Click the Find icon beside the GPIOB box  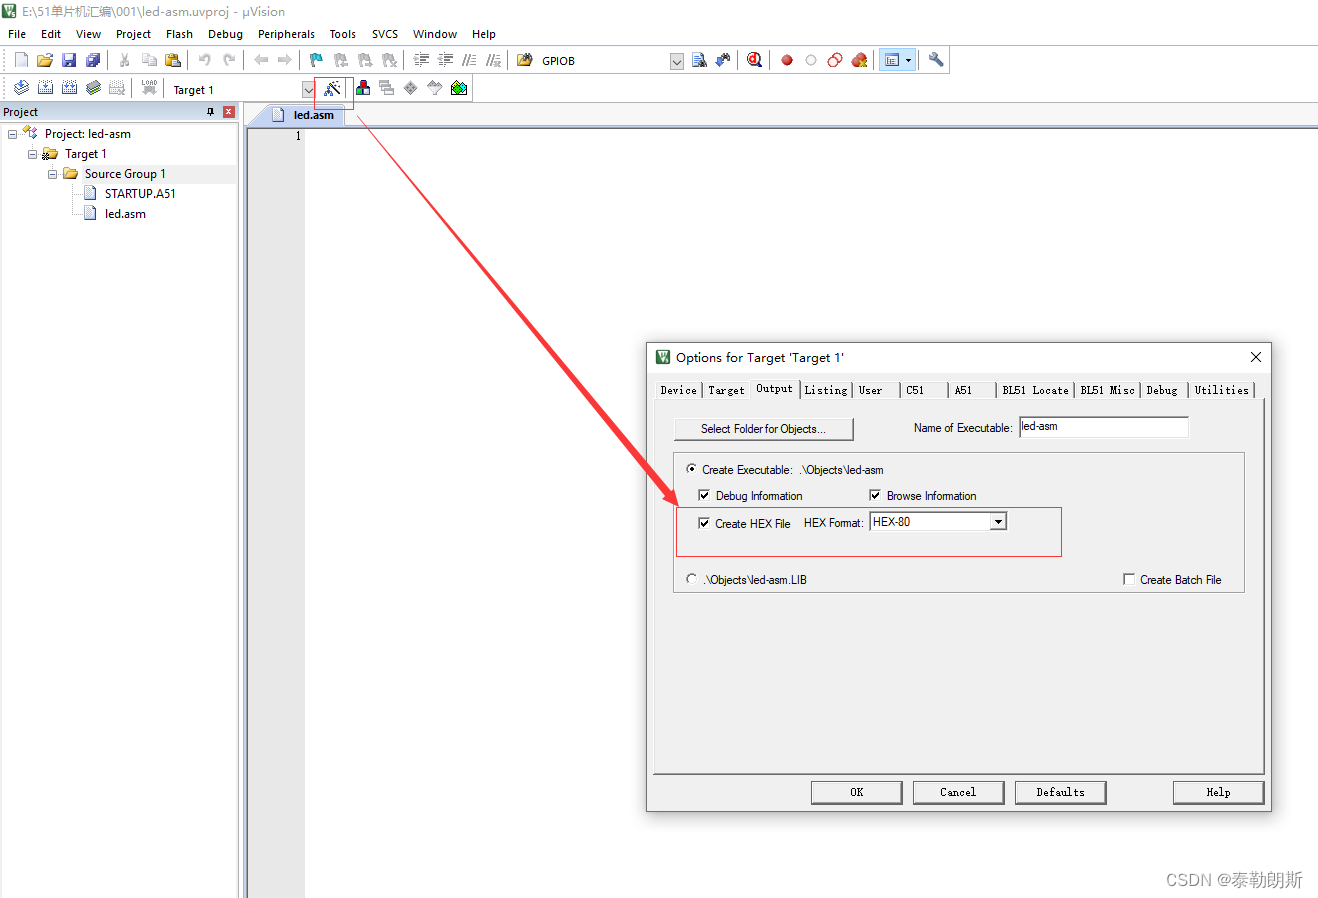[x=699, y=60]
